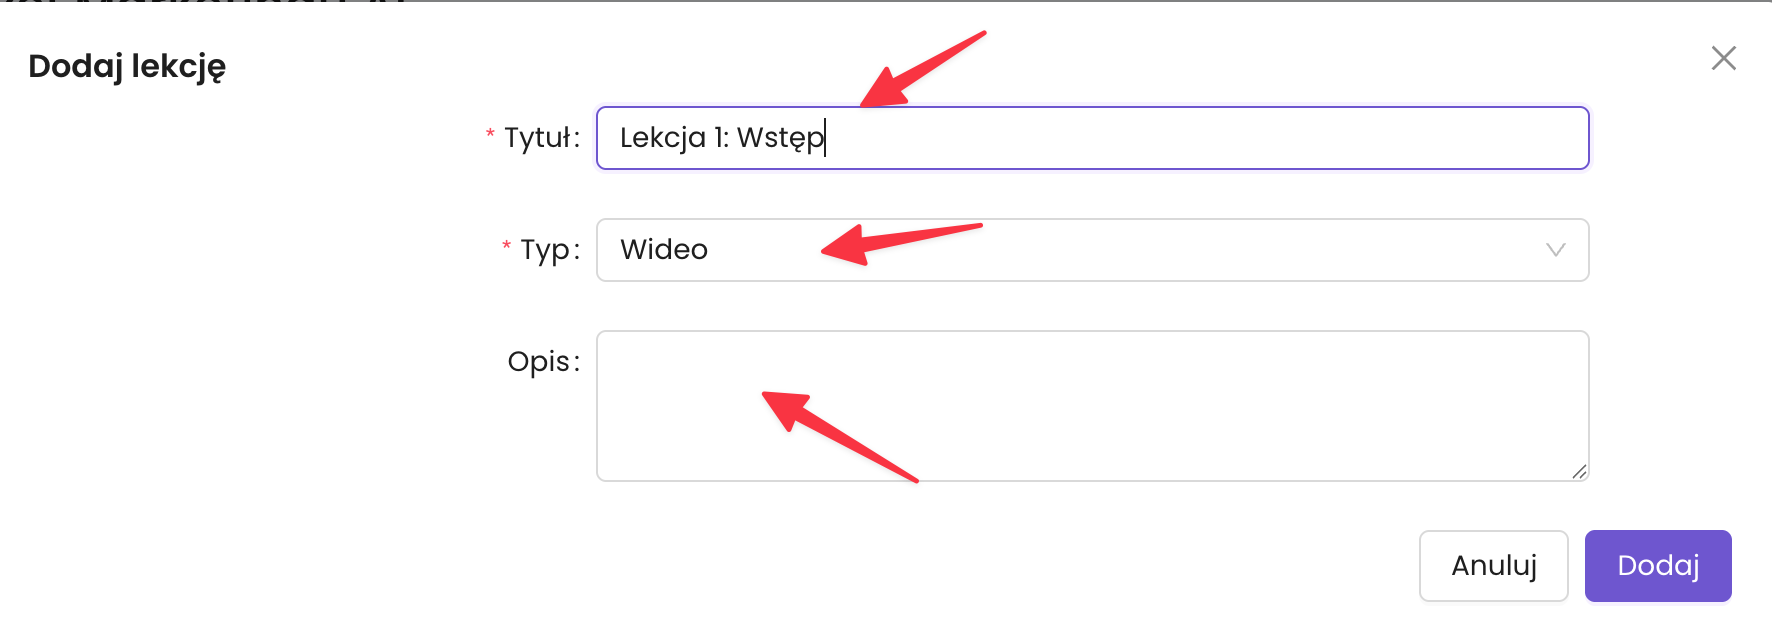Click the Opis textarea resize handle
1772x636 pixels.
click(x=1579, y=472)
